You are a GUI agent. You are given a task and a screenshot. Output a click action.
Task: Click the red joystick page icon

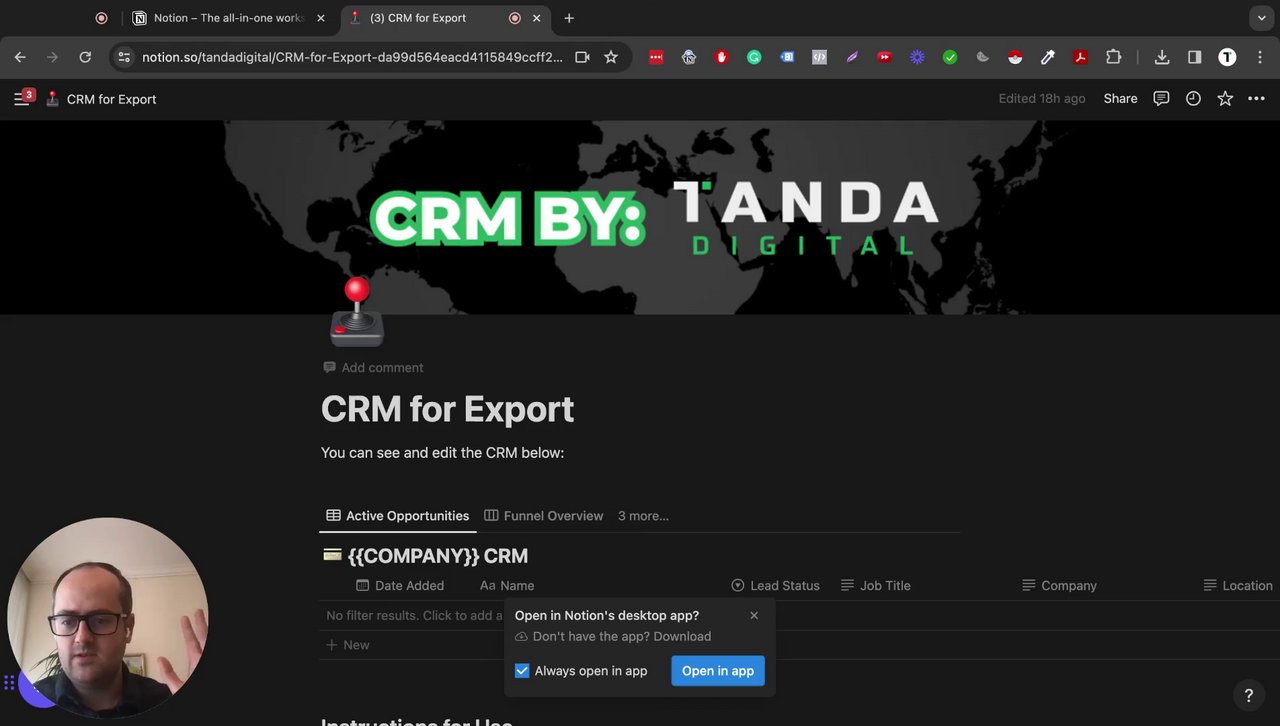pyautogui.click(x=357, y=311)
